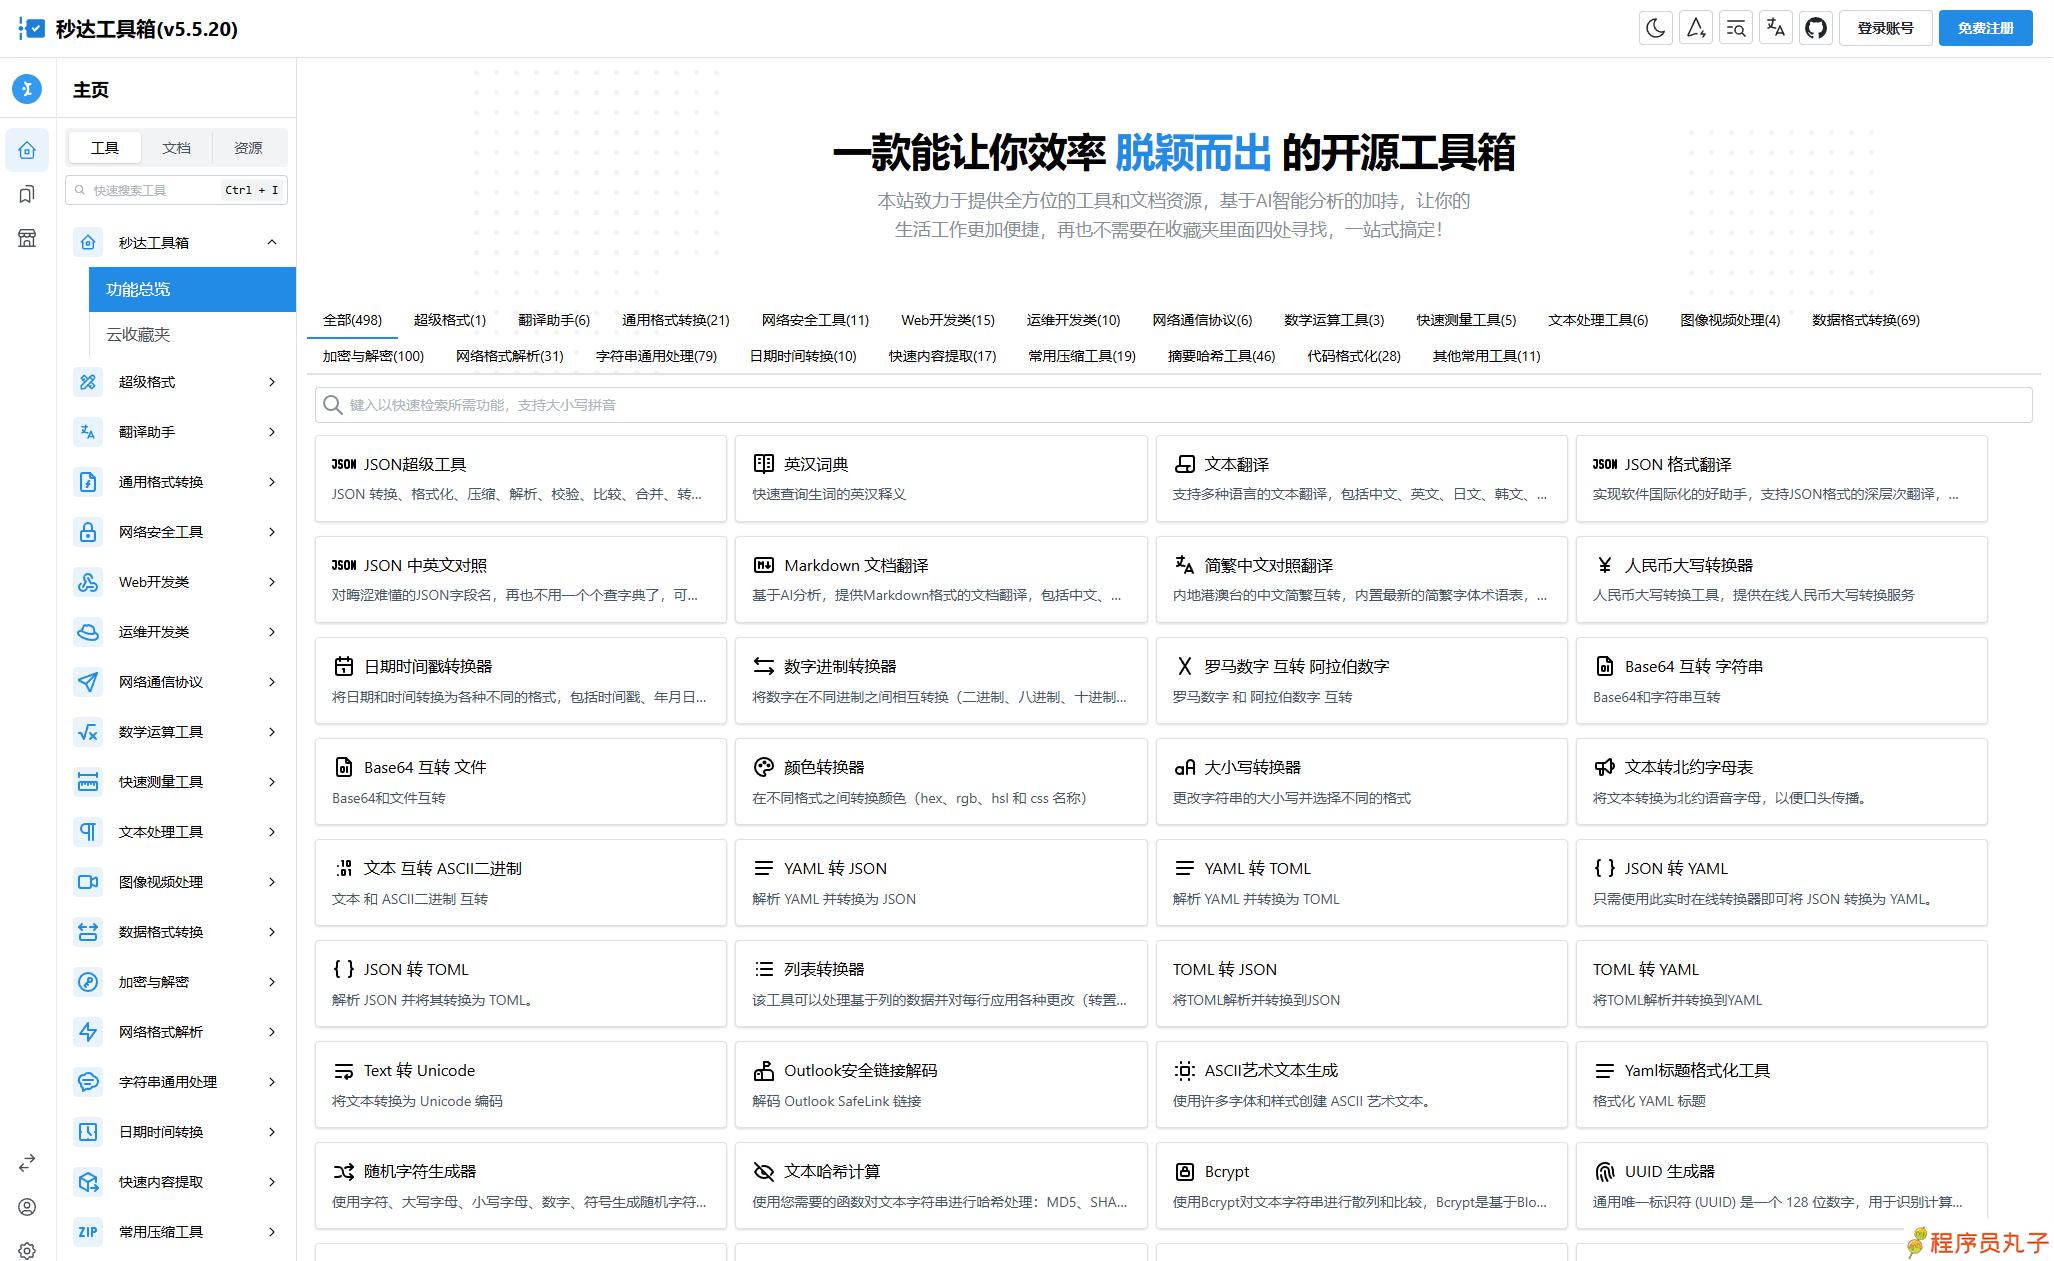Screen dimensions: 2054x1261
Task: Click the 网络格式解析 lightning icon
Action: tap(88, 1032)
